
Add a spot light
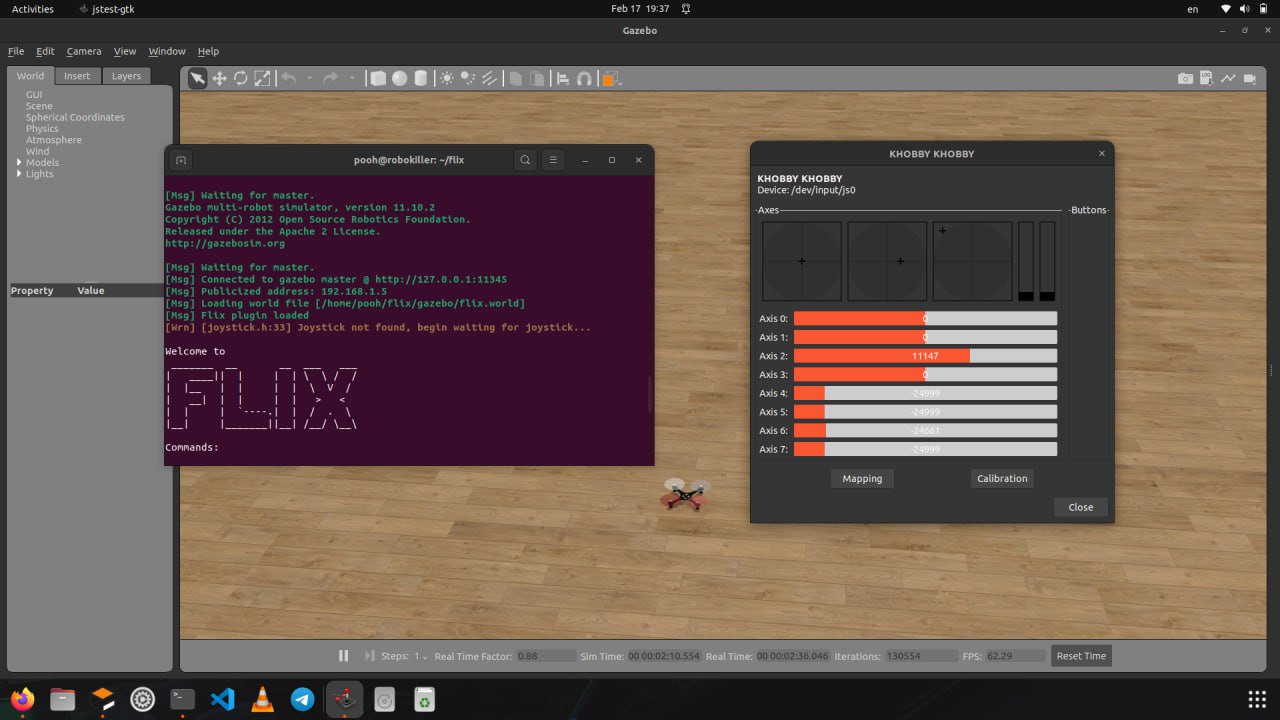pyautogui.click(x=467, y=78)
